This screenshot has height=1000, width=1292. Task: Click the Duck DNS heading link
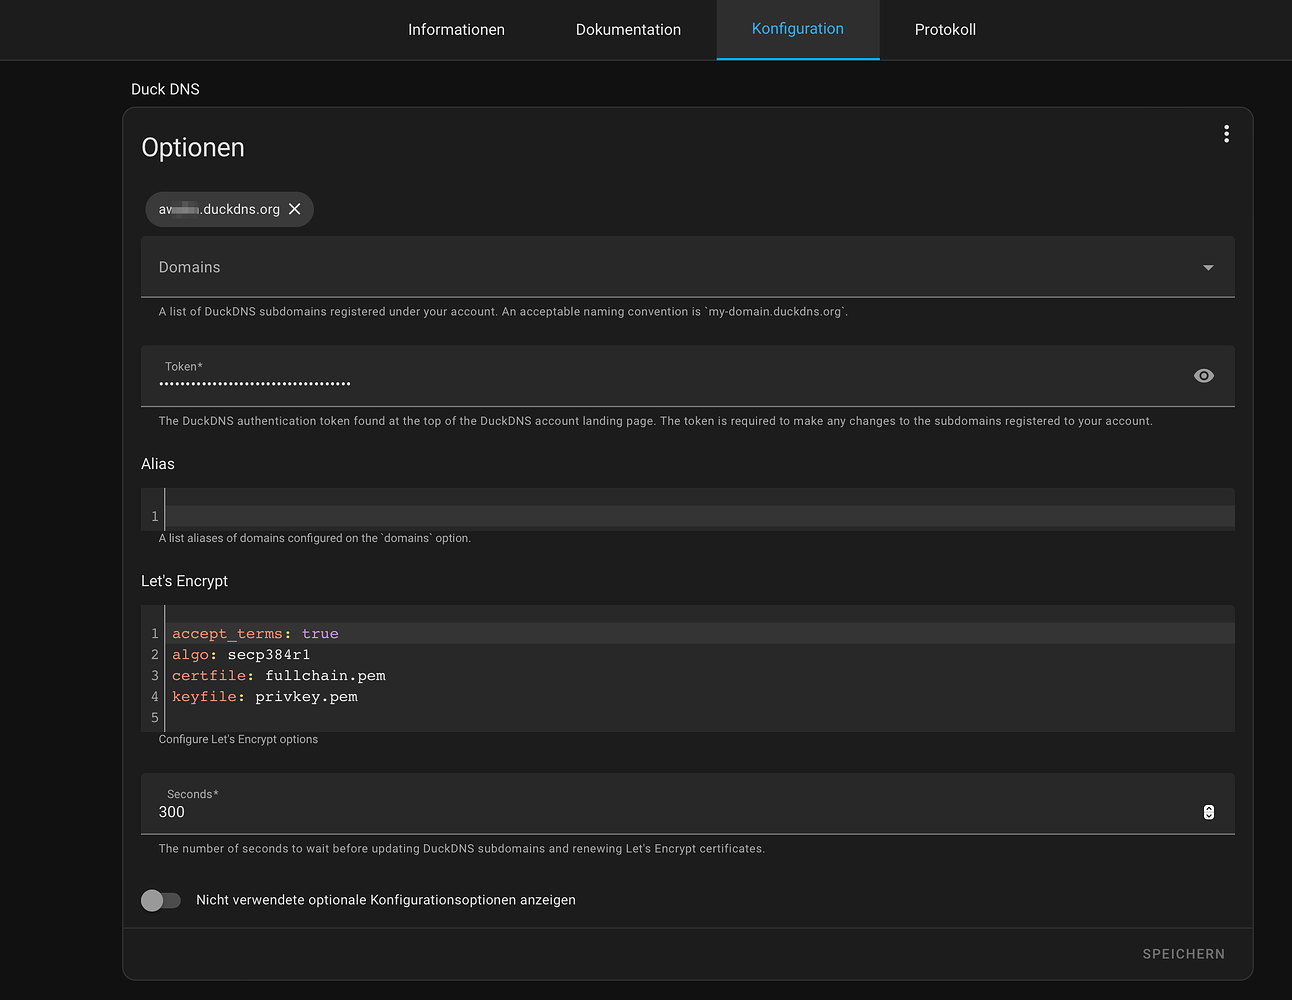(165, 89)
